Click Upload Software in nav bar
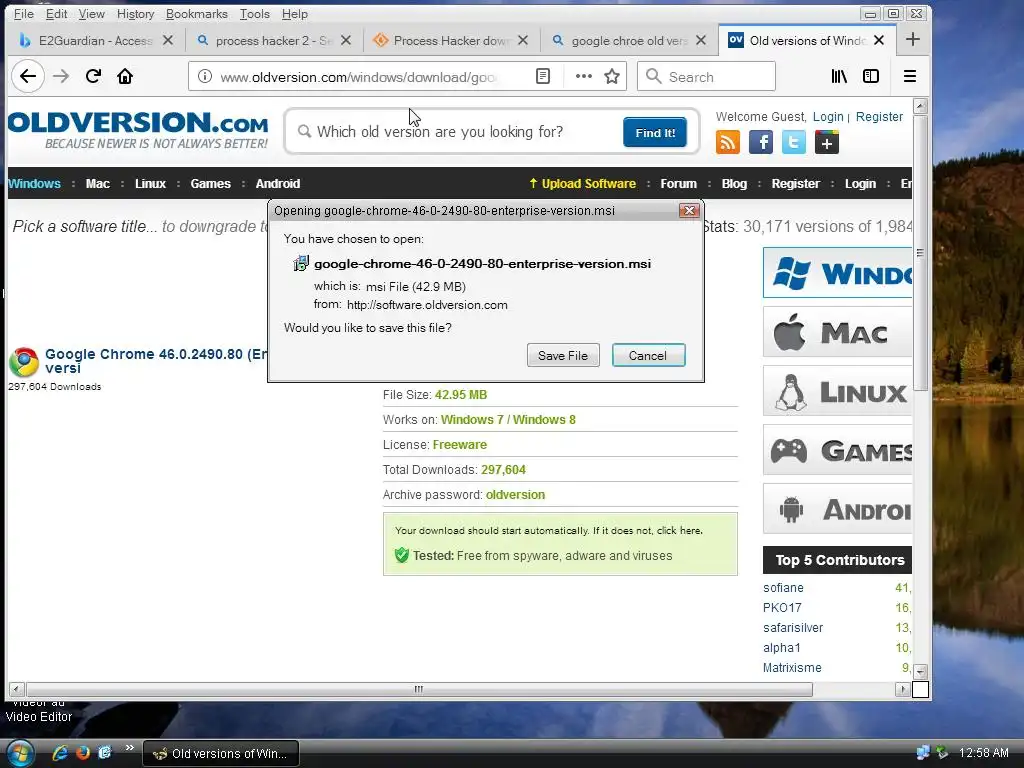The image size is (1024, 768). 583,184
